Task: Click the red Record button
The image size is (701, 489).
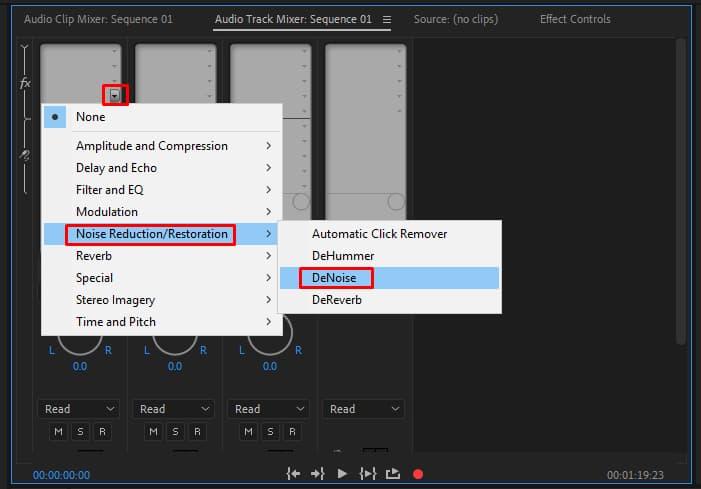Action: 418,474
